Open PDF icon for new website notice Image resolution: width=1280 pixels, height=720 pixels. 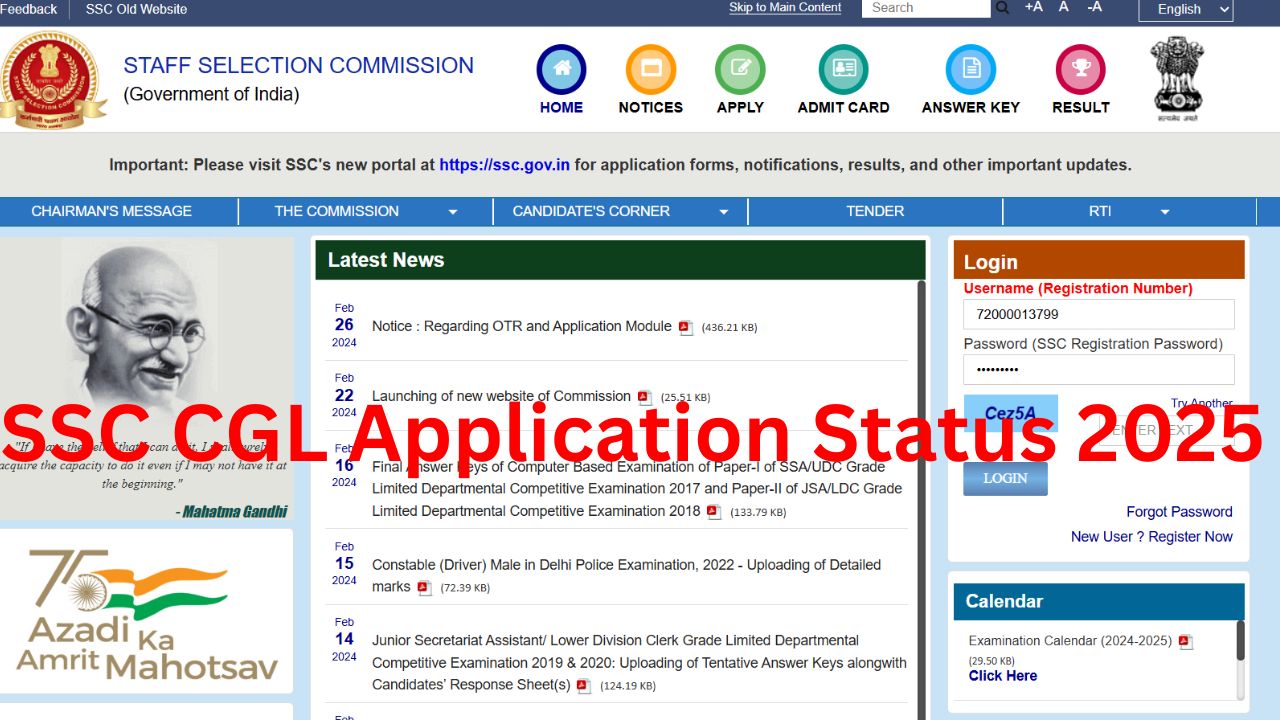(x=644, y=397)
